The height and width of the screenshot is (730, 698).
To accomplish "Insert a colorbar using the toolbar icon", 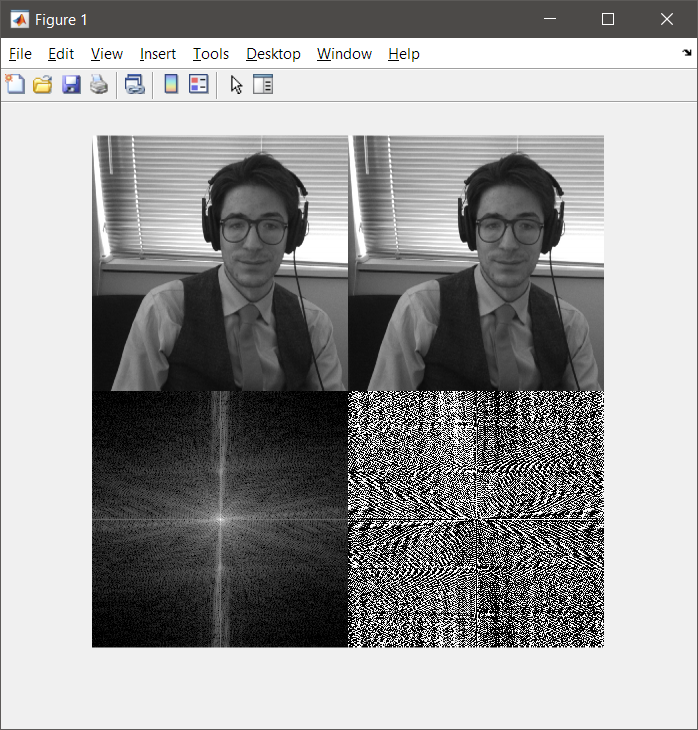I will pyautogui.click(x=171, y=85).
